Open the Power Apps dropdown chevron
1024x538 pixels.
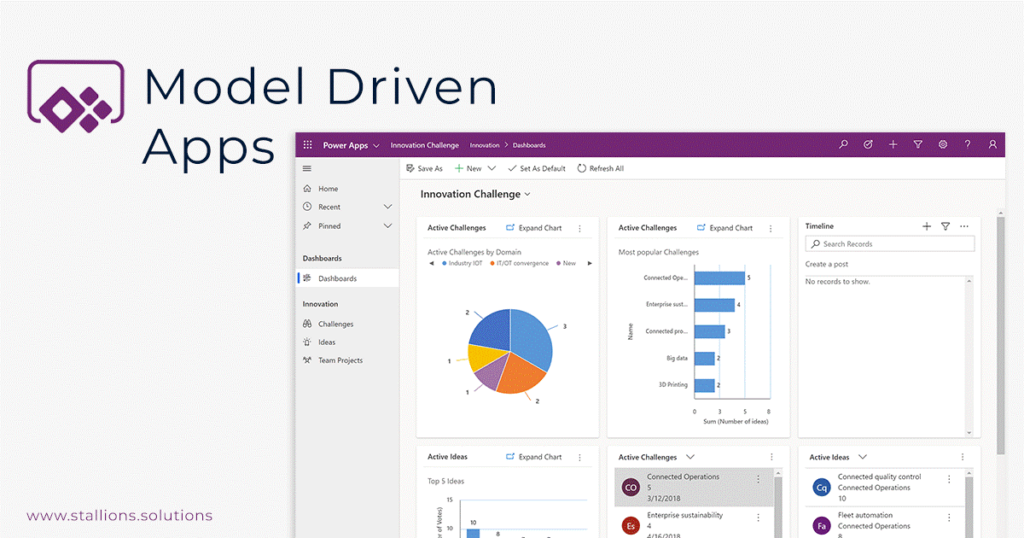376,146
